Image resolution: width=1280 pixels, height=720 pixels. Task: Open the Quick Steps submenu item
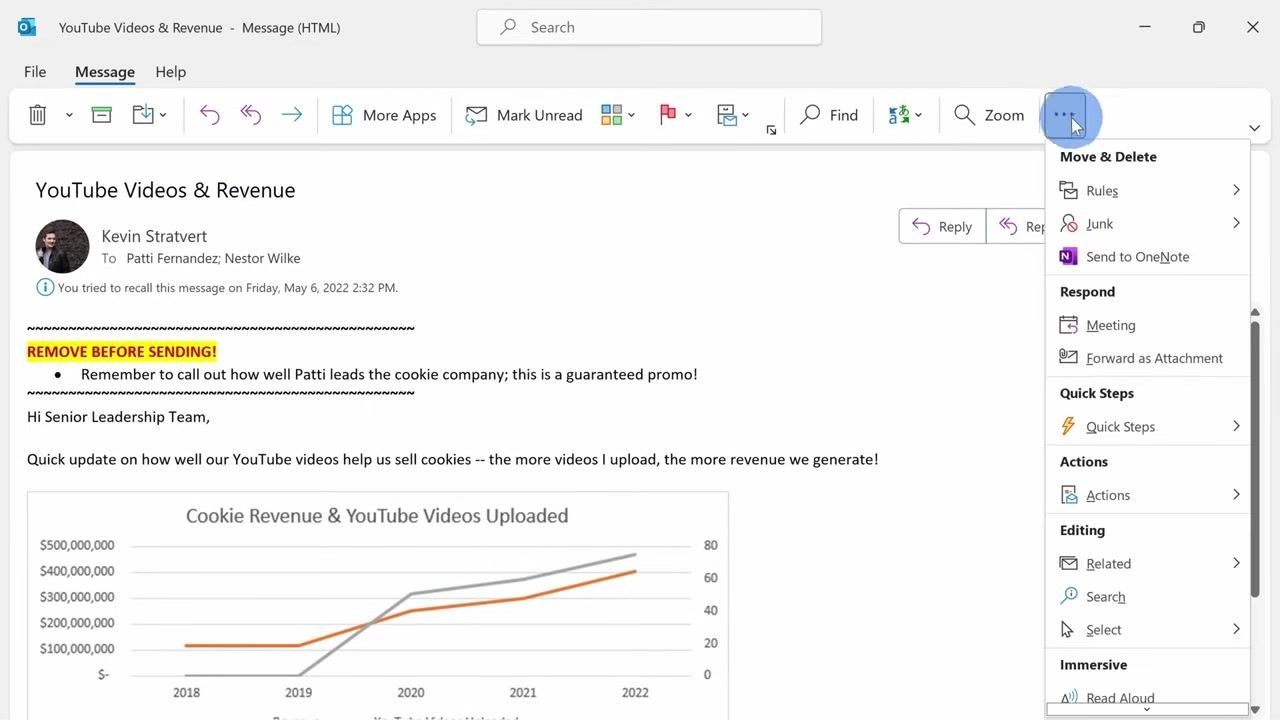[x=1148, y=426]
